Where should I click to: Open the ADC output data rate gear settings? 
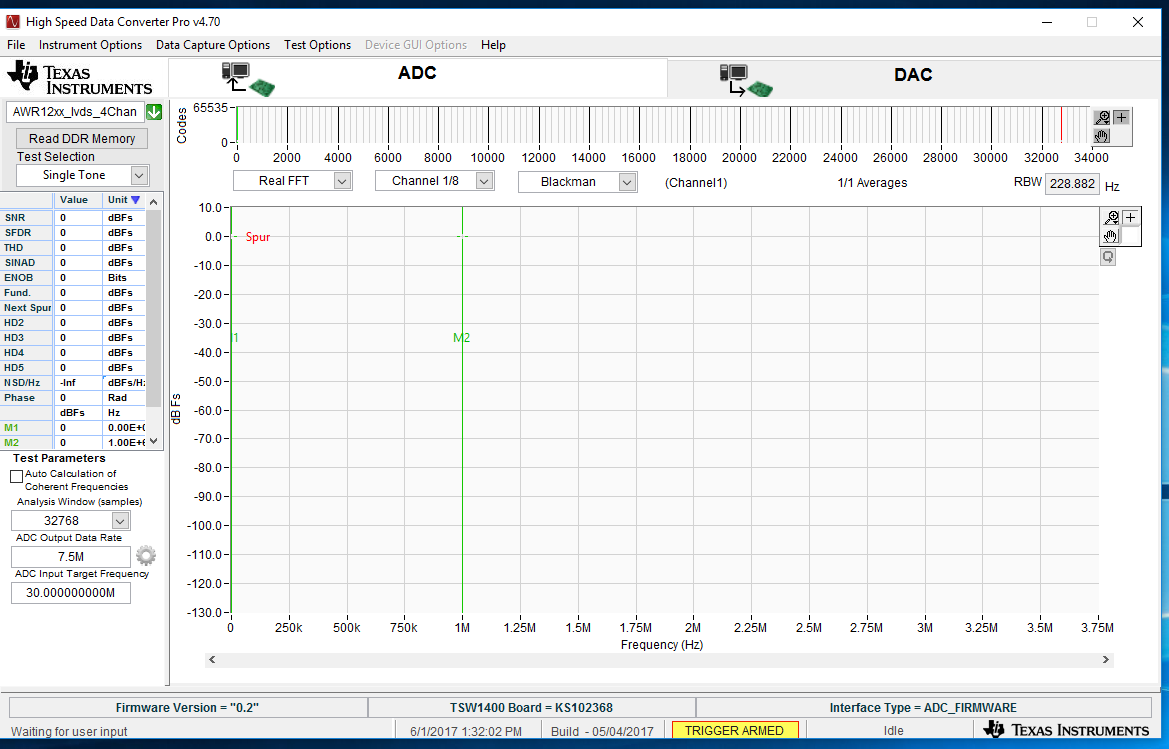click(x=146, y=556)
